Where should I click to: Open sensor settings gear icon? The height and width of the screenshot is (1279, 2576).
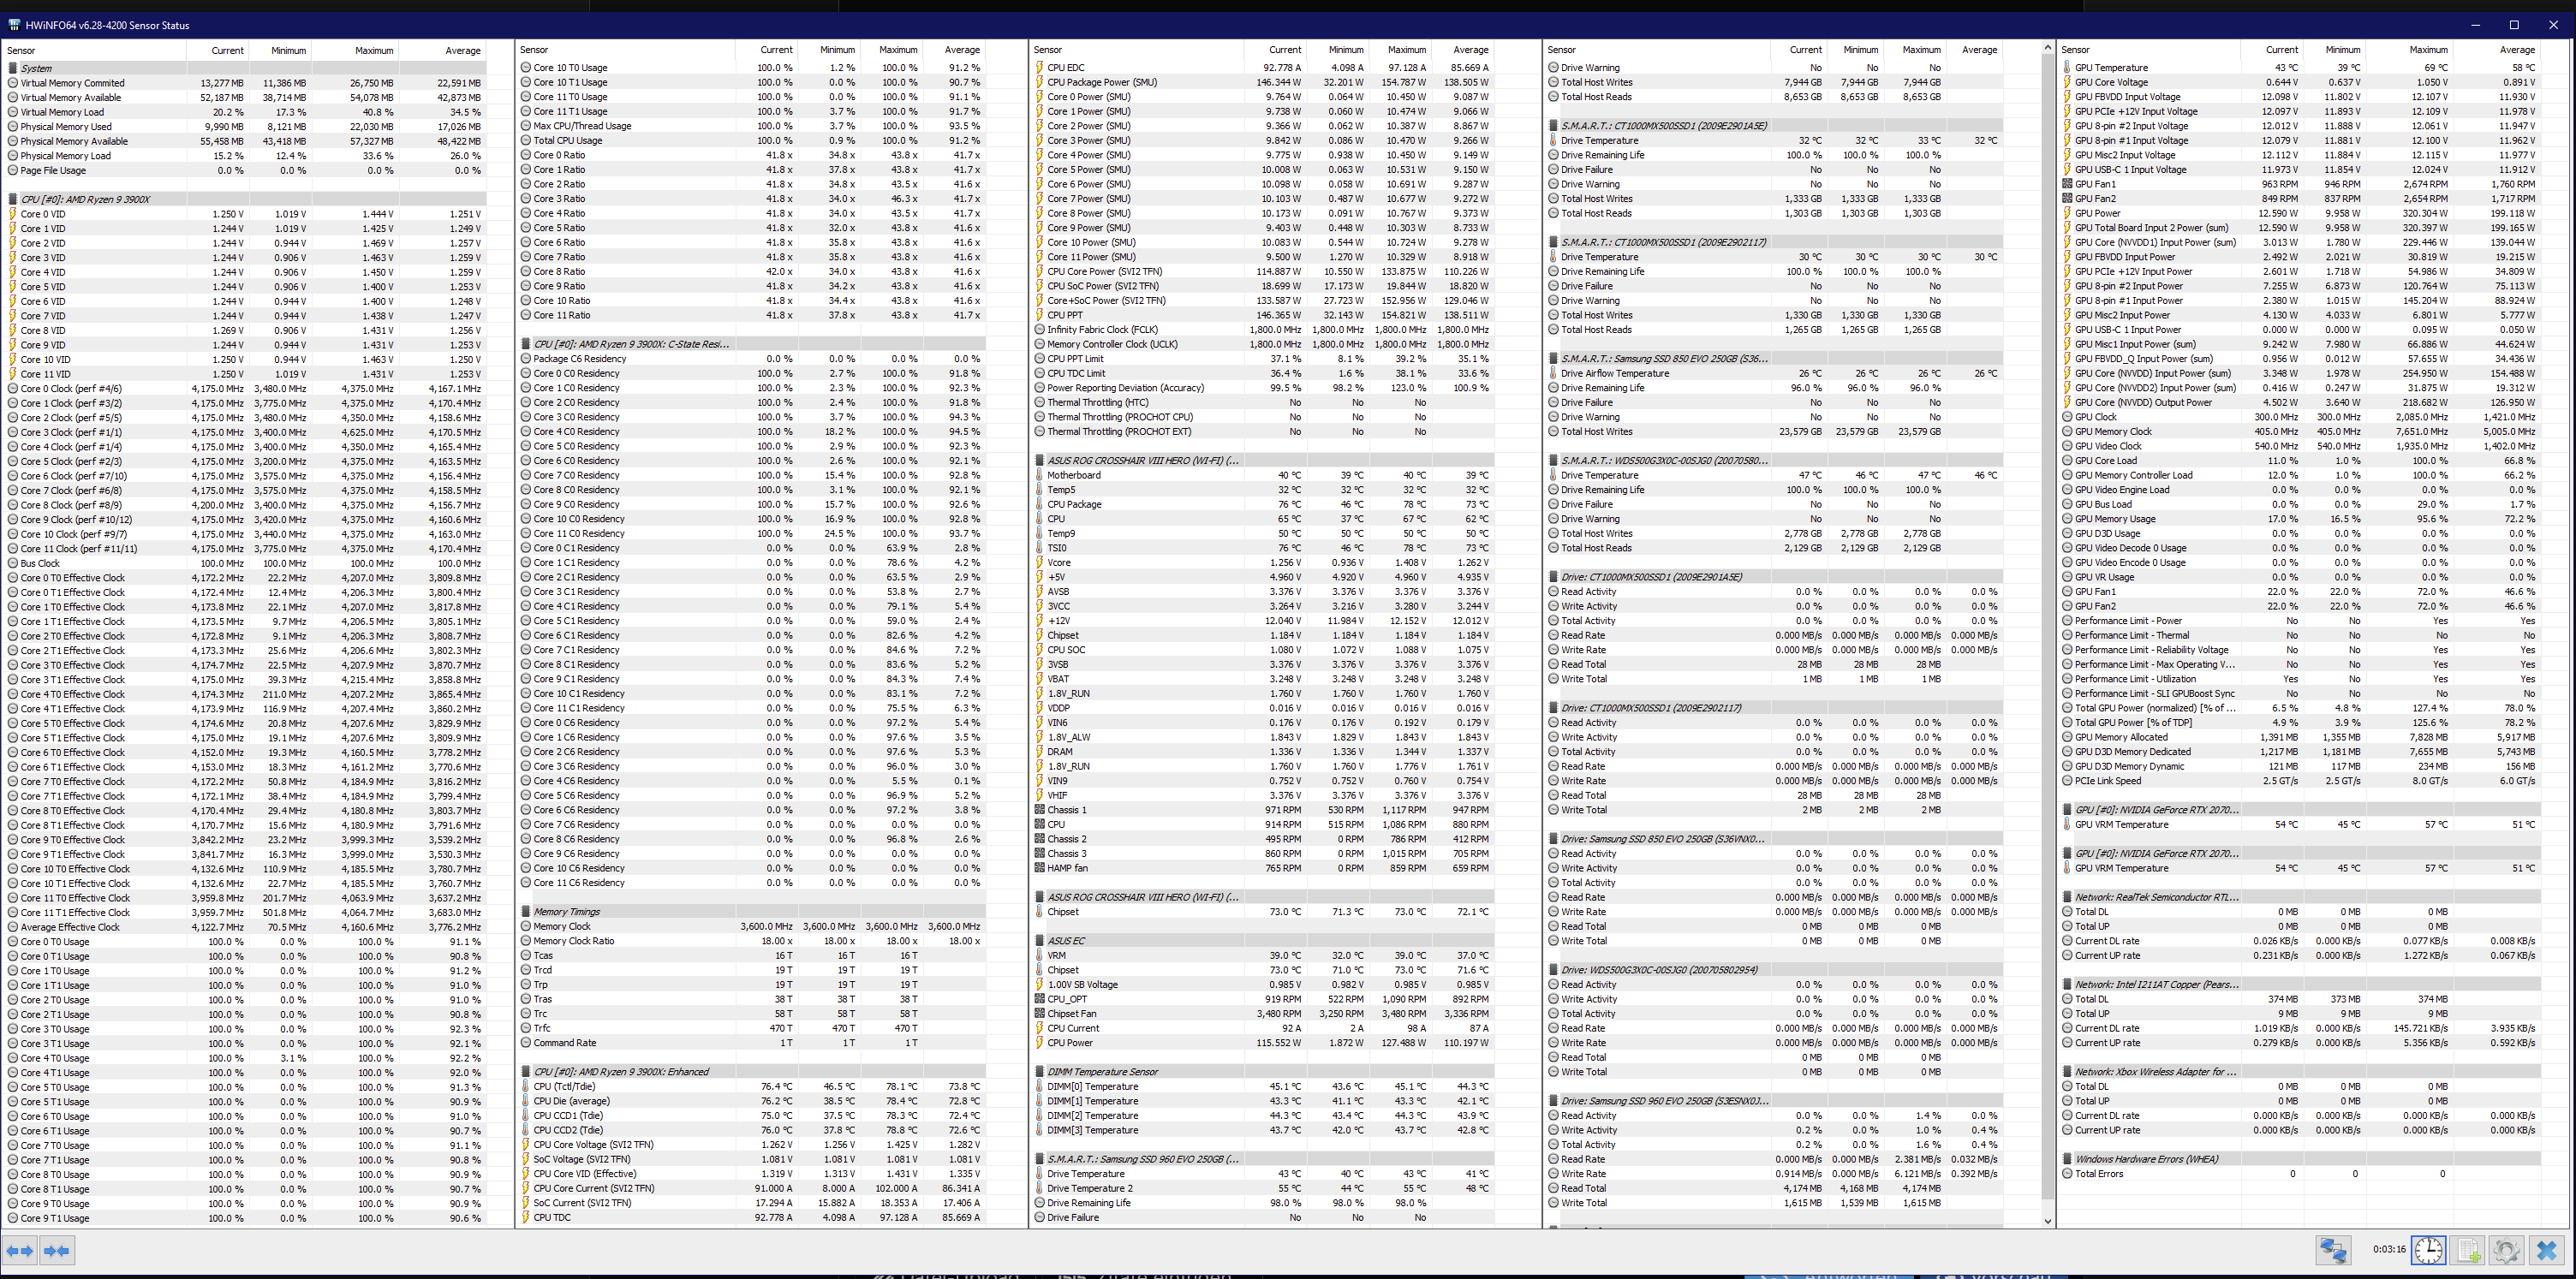2506,1250
